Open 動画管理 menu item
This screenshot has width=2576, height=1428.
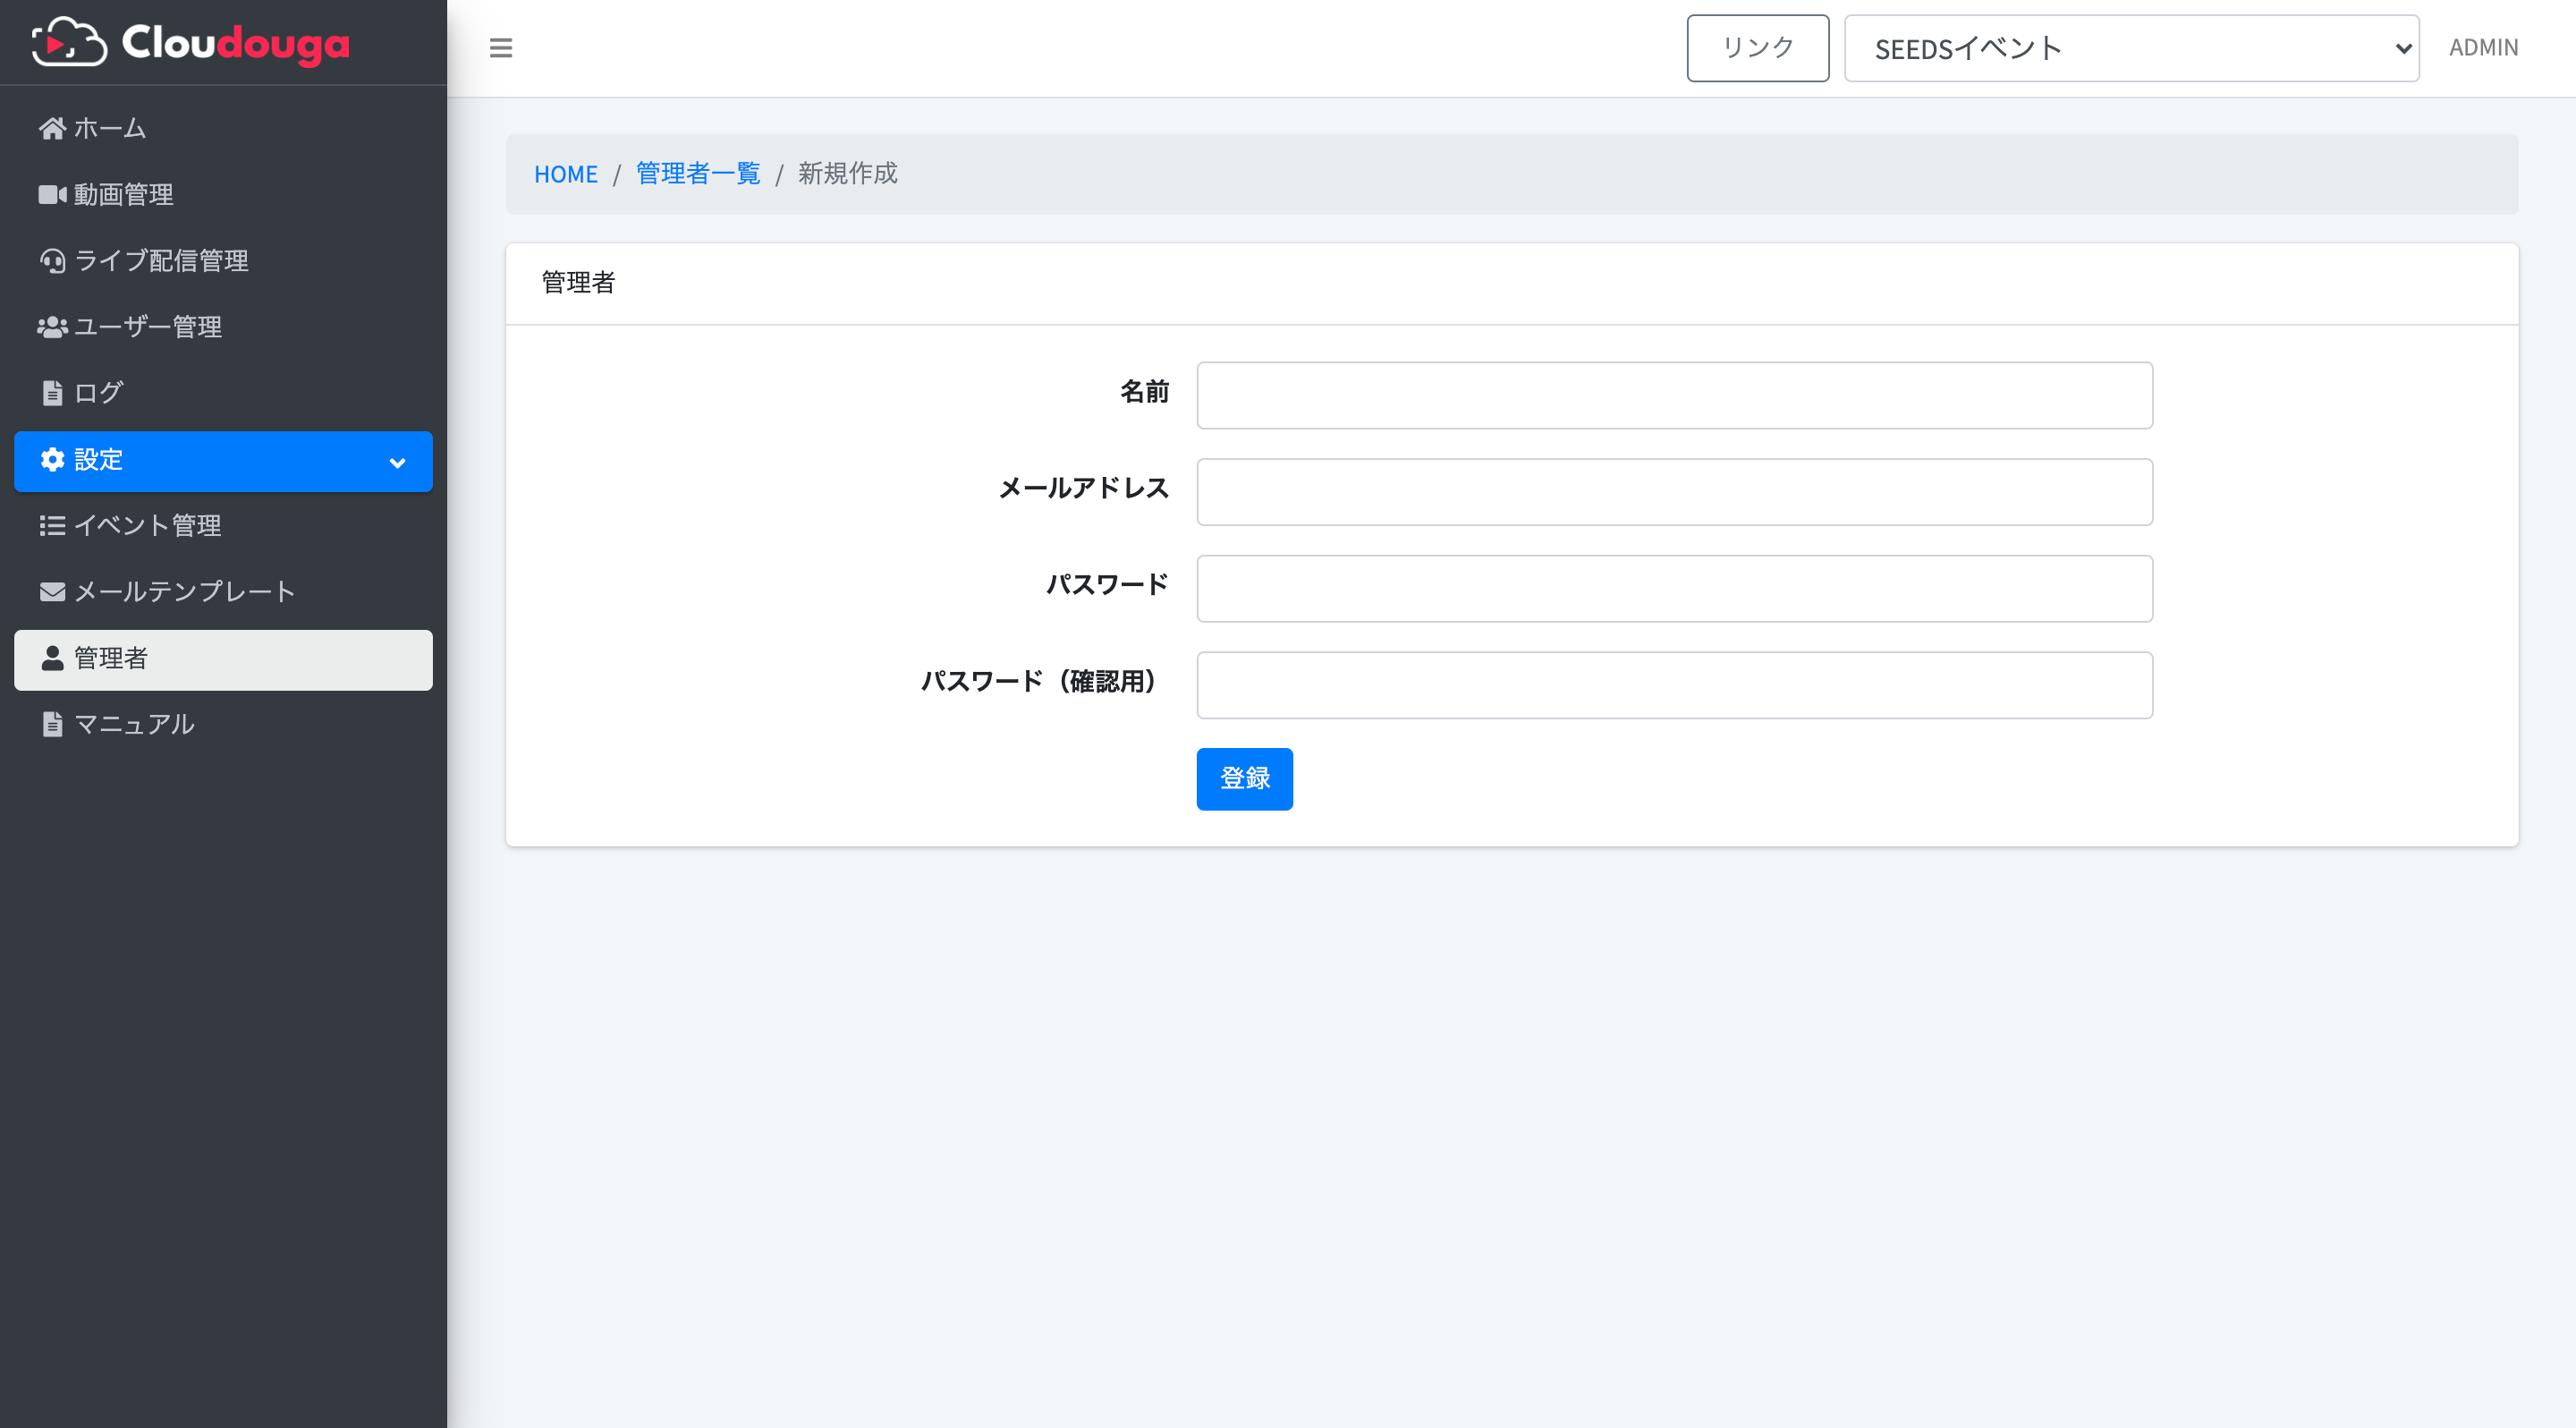223,194
